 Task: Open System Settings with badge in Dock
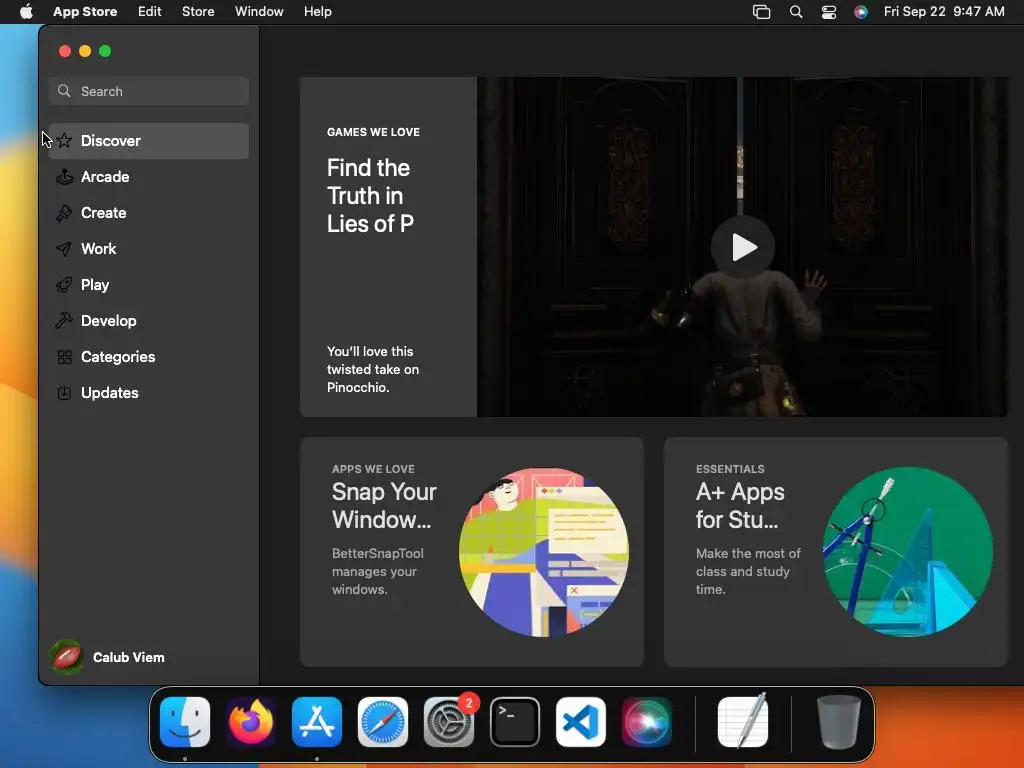tap(449, 722)
